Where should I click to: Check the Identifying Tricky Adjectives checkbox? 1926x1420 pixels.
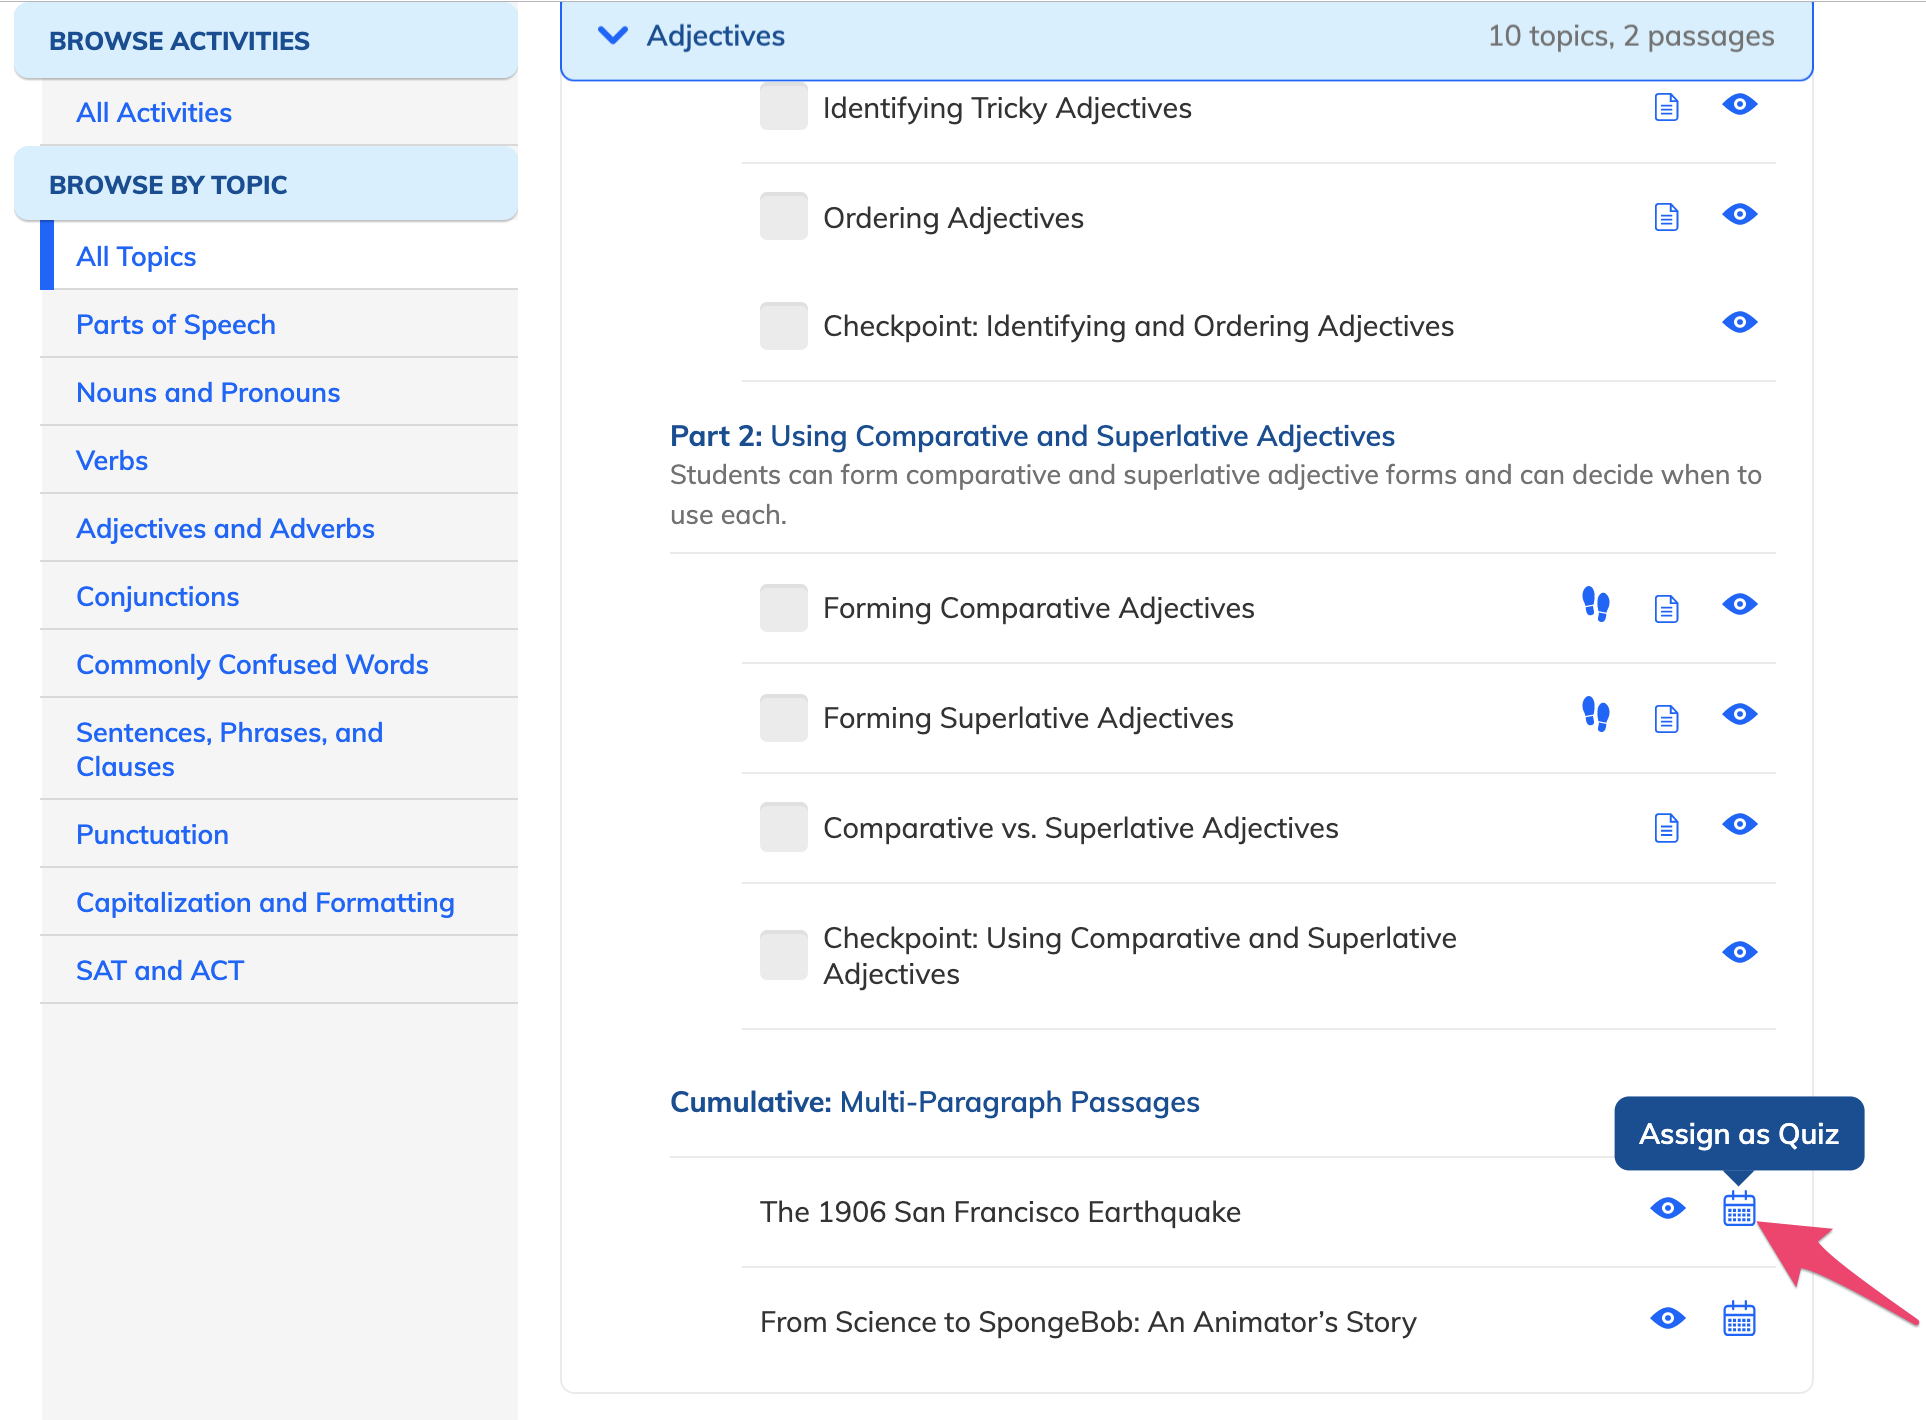784,106
